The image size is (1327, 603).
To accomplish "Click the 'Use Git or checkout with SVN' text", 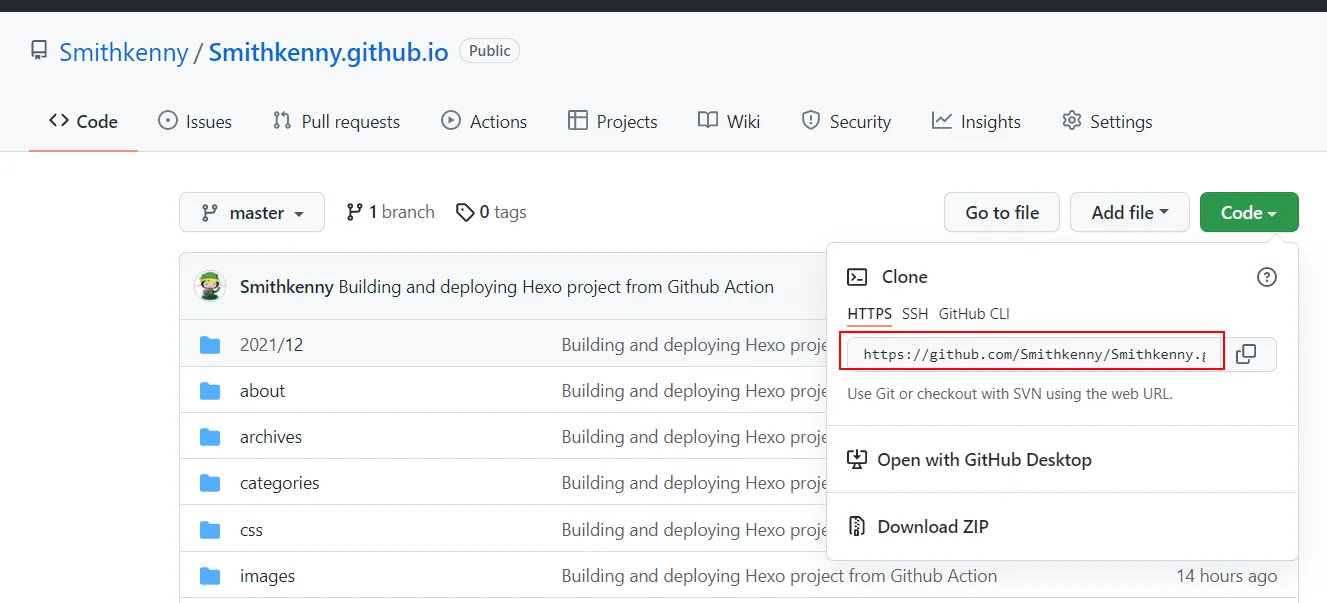I will pyautogui.click(x=1010, y=393).
